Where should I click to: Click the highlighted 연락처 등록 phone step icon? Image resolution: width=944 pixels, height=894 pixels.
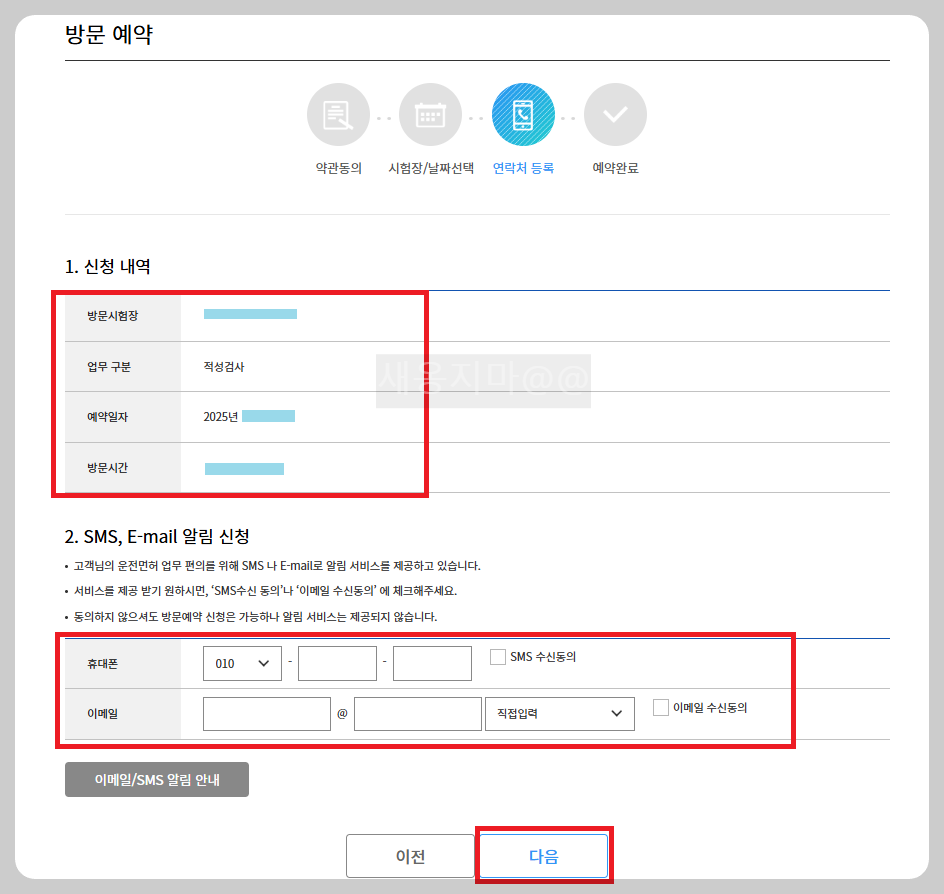click(x=523, y=114)
